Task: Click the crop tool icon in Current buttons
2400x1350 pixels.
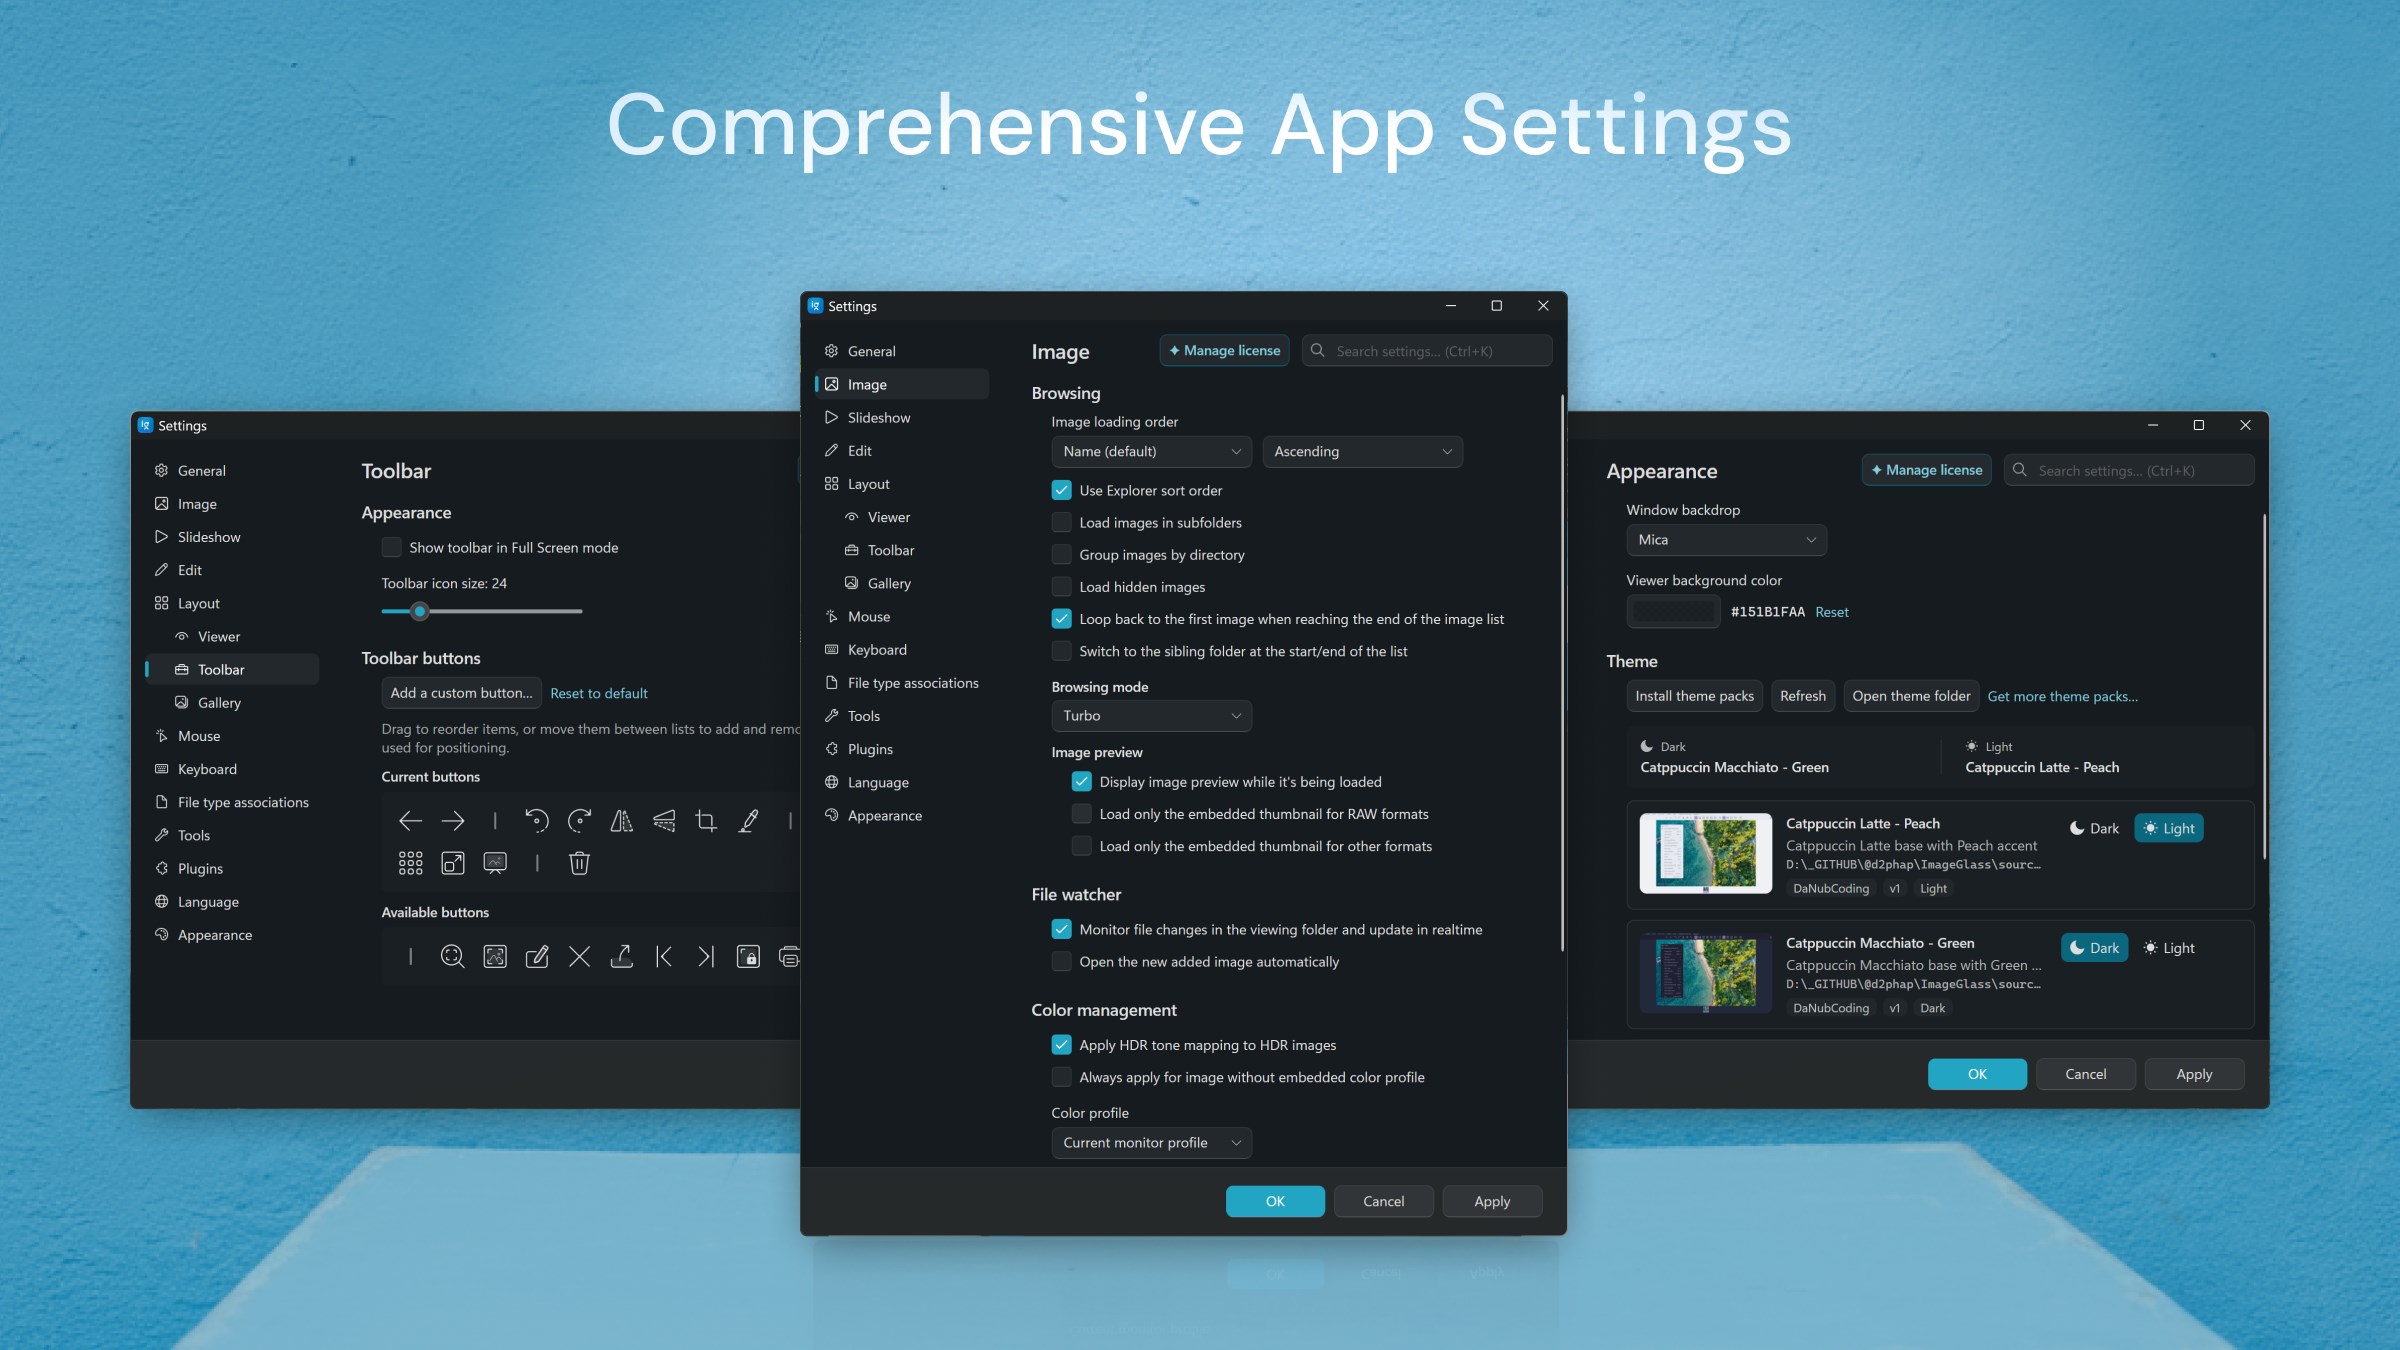Action: click(x=706, y=821)
